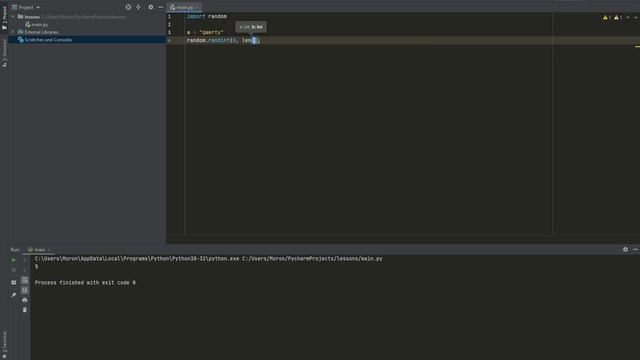The height and width of the screenshot is (360, 640).
Task: Click the Up the stack trace arrow
Action: coord(24,260)
